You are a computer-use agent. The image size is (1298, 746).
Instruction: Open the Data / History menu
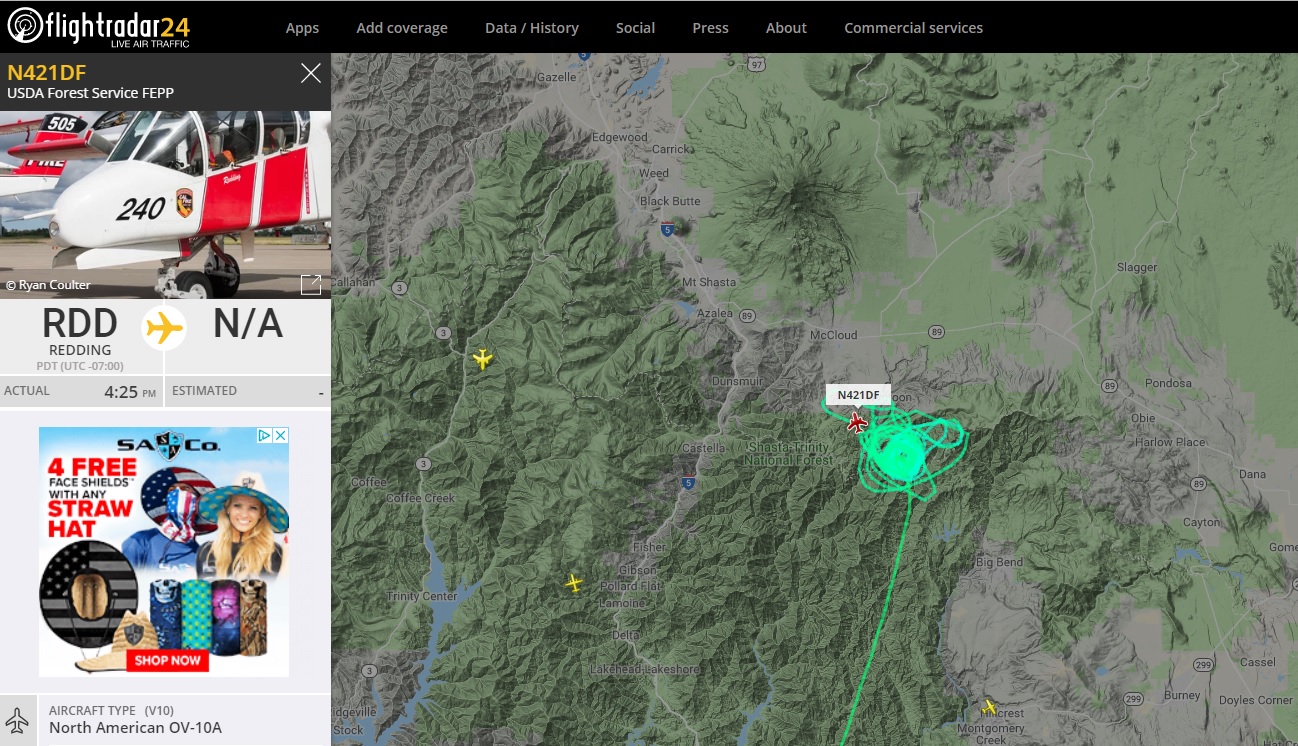tap(532, 28)
